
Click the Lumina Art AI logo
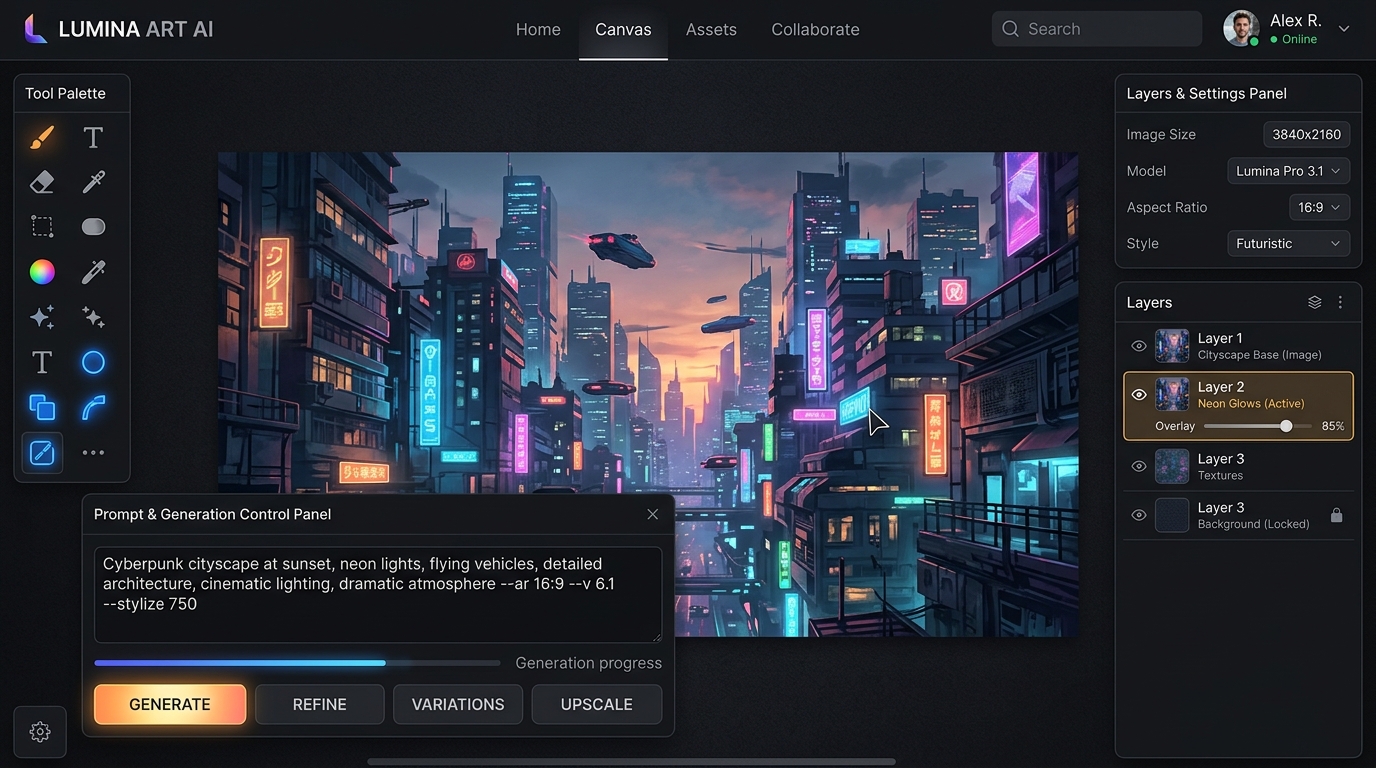[x=118, y=29]
